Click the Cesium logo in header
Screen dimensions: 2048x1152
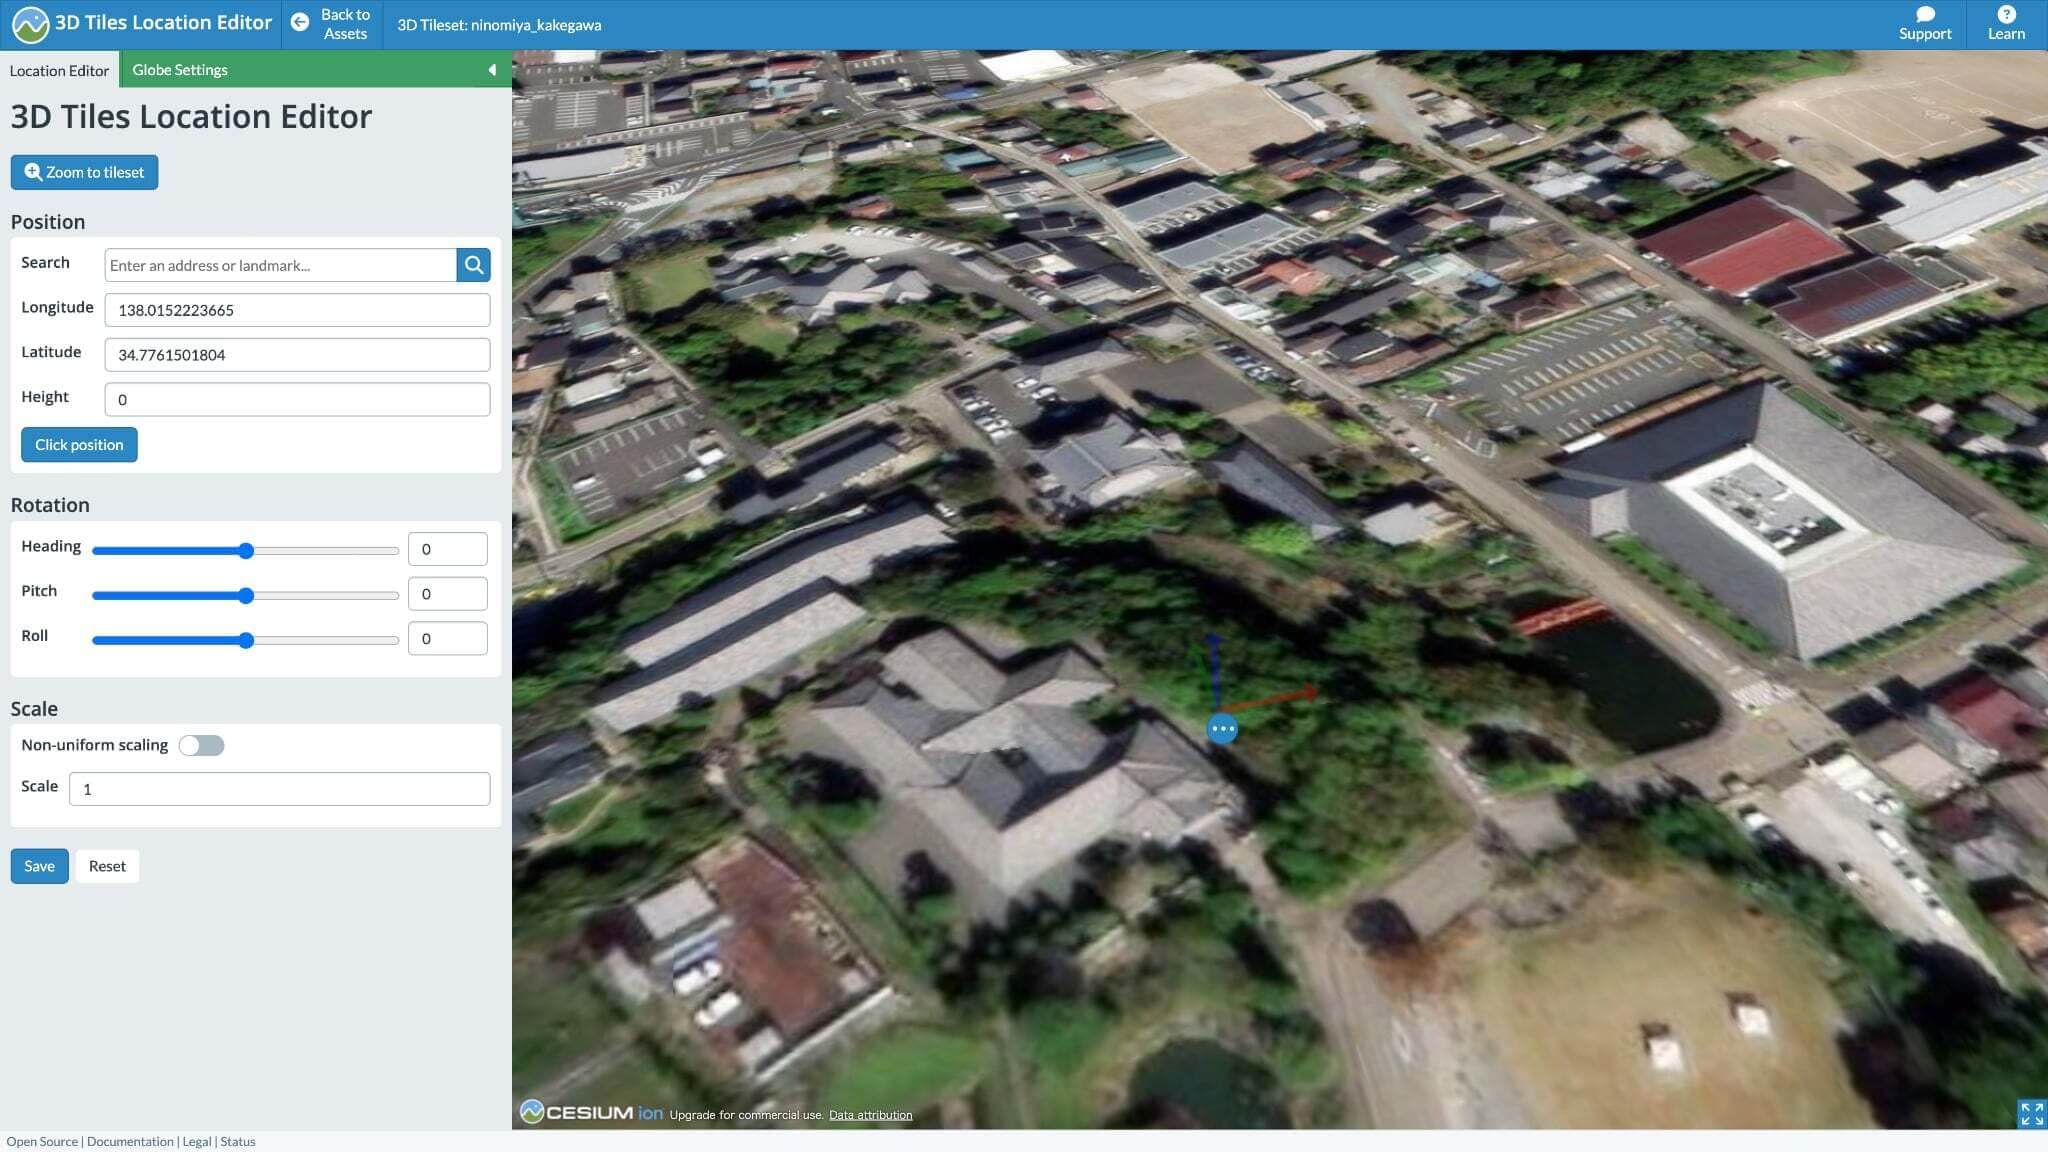30,24
